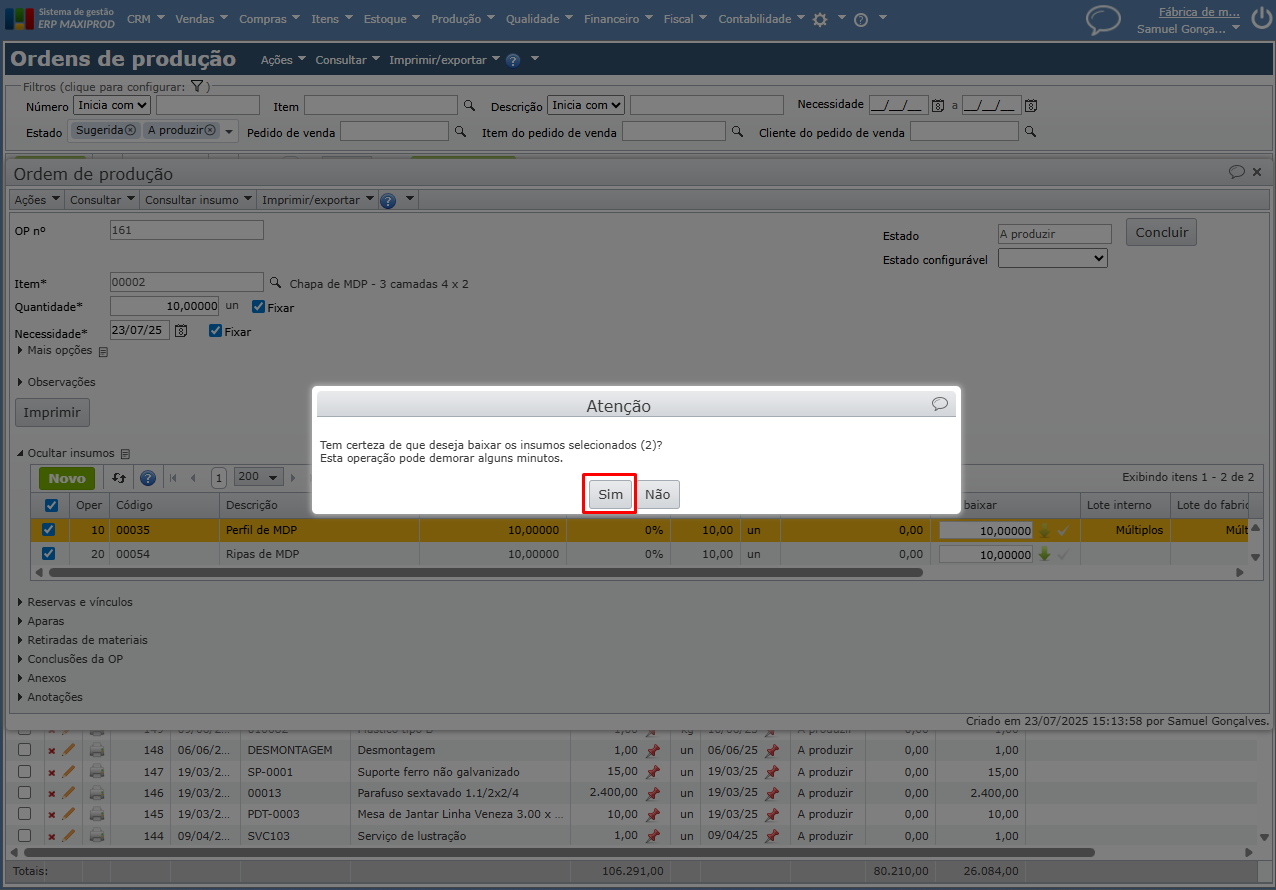
Task: Click the printer icon for order 146
Action: tap(97, 793)
